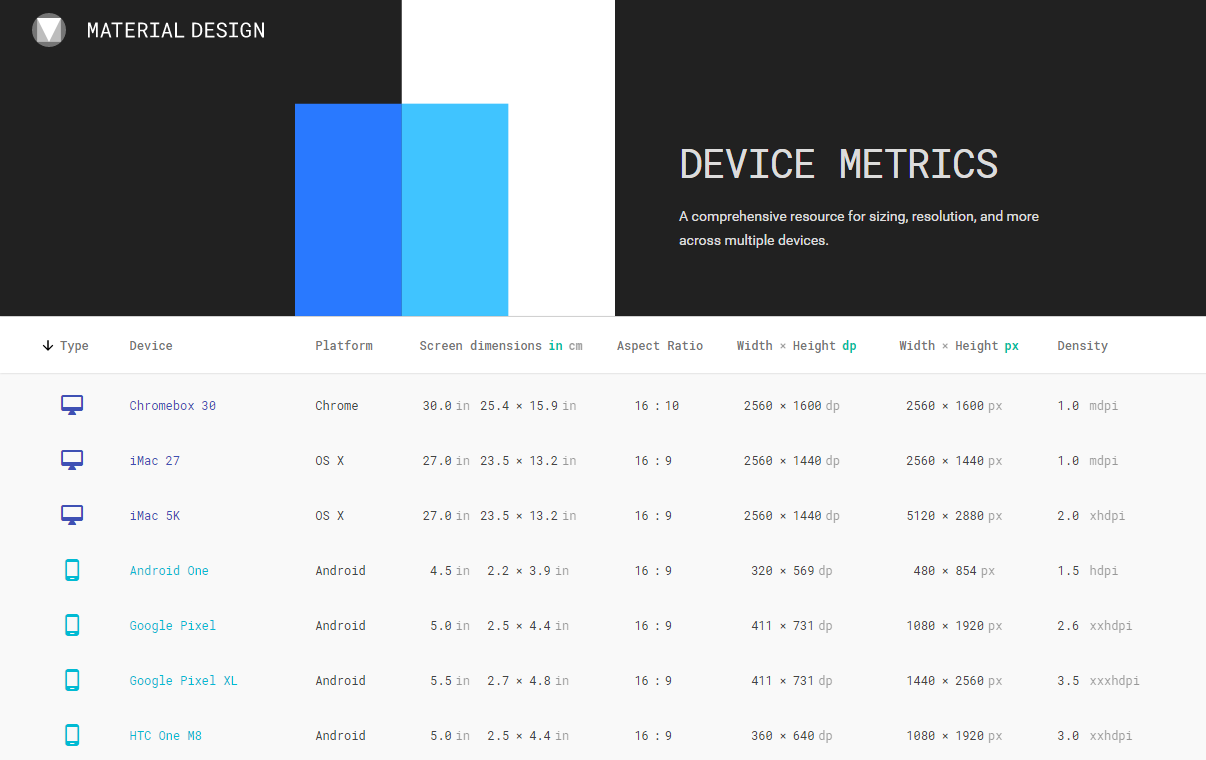Open the MATERIAL DESIGN home link

pyautogui.click(x=176, y=30)
